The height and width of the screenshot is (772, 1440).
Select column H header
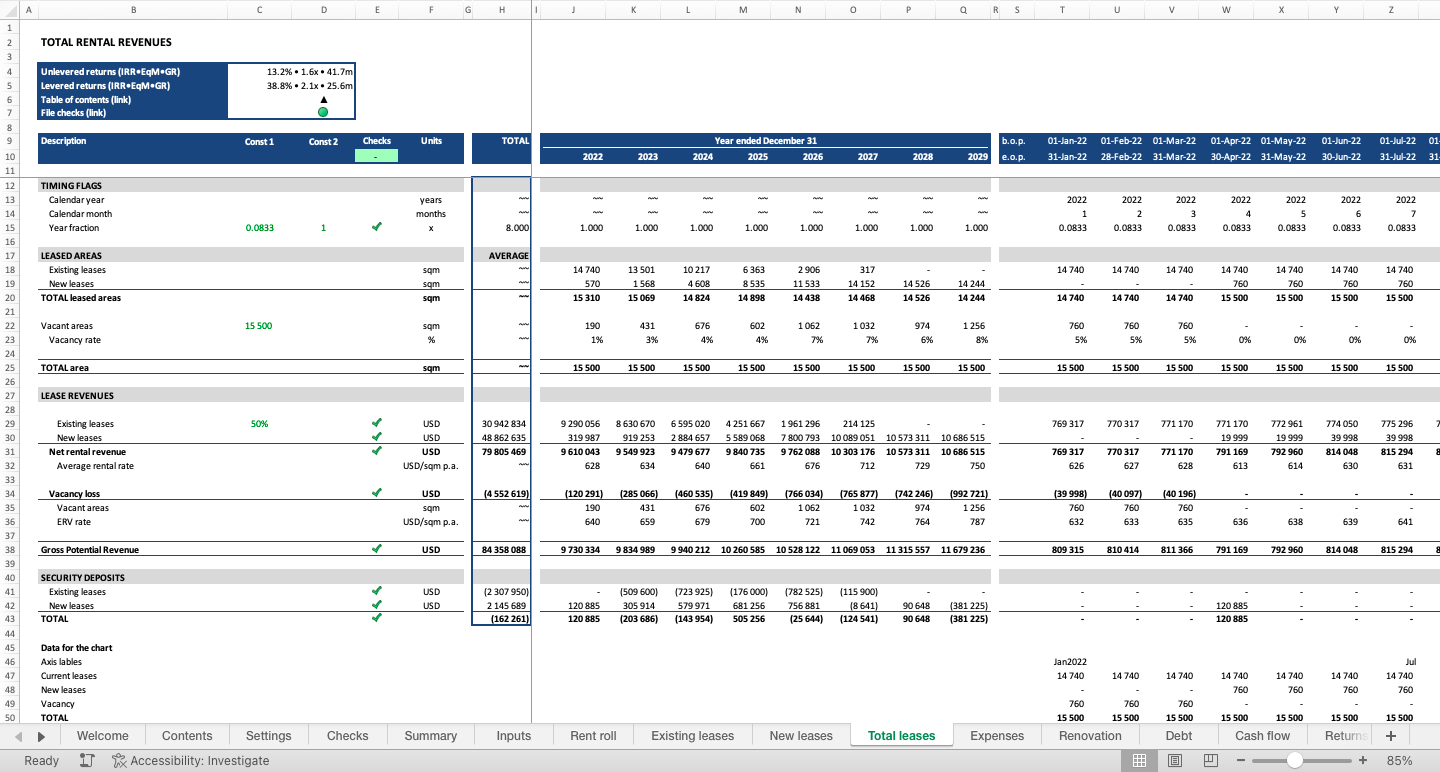pos(501,10)
